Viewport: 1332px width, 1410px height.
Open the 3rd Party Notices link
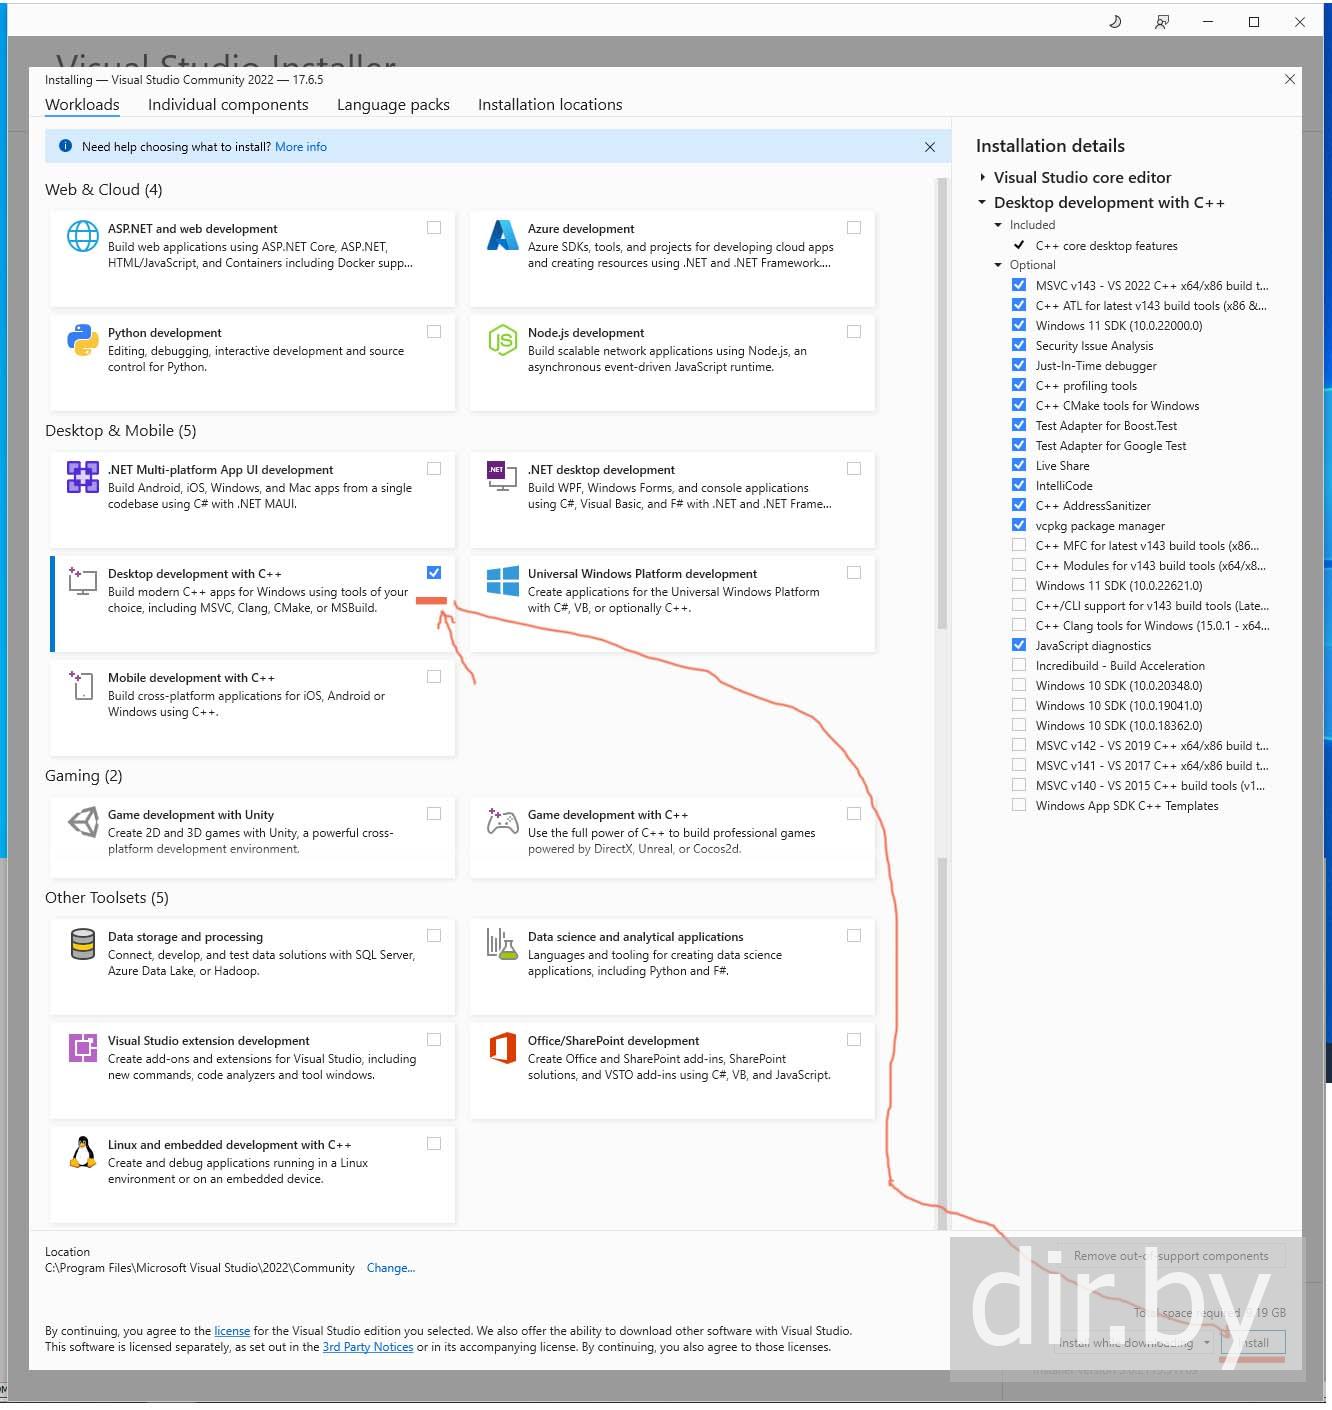(368, 1347)
